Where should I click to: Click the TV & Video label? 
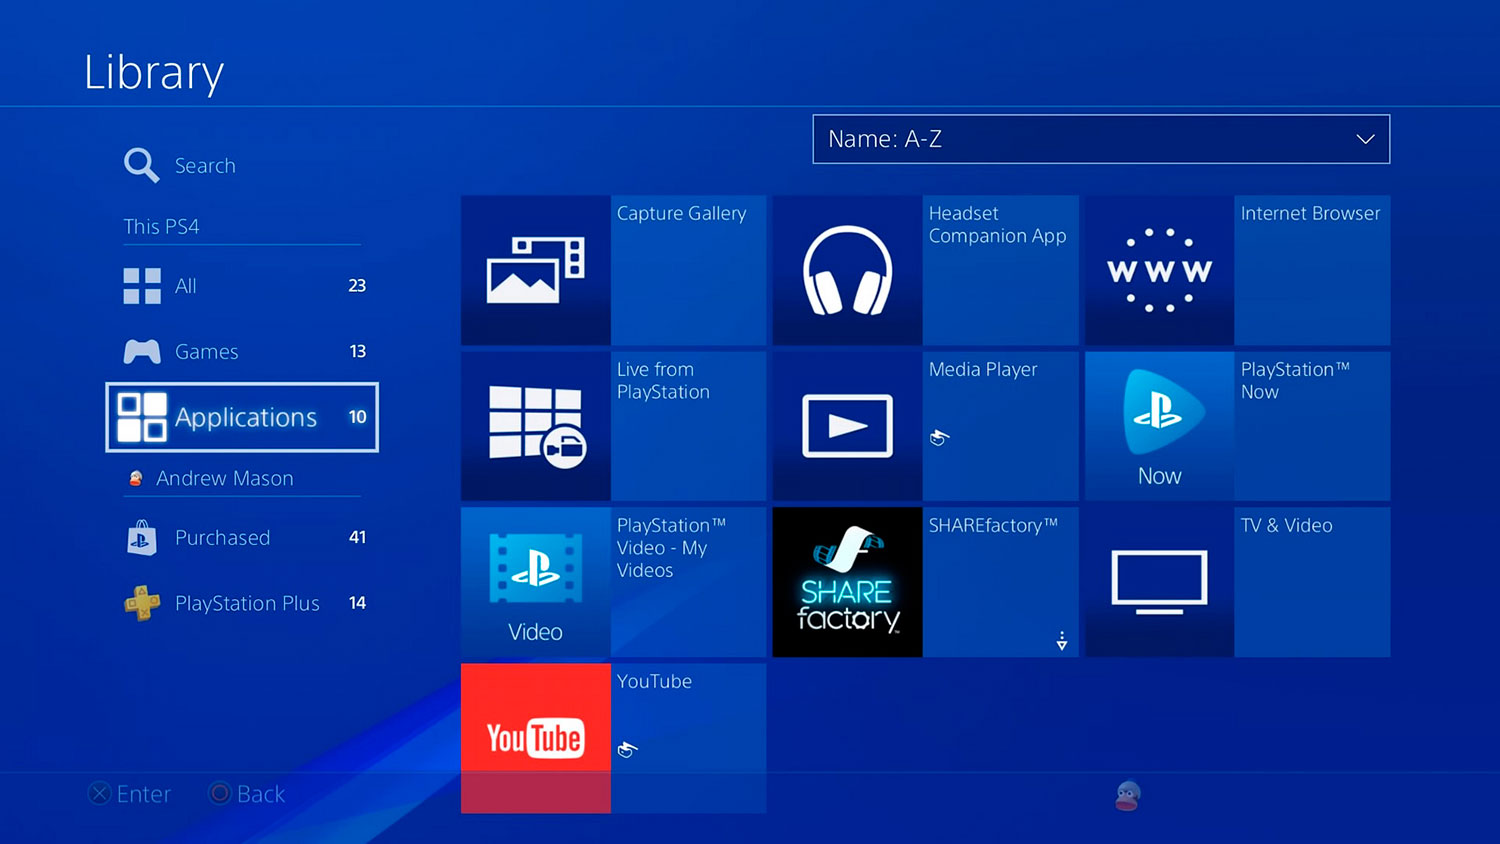1286,525
